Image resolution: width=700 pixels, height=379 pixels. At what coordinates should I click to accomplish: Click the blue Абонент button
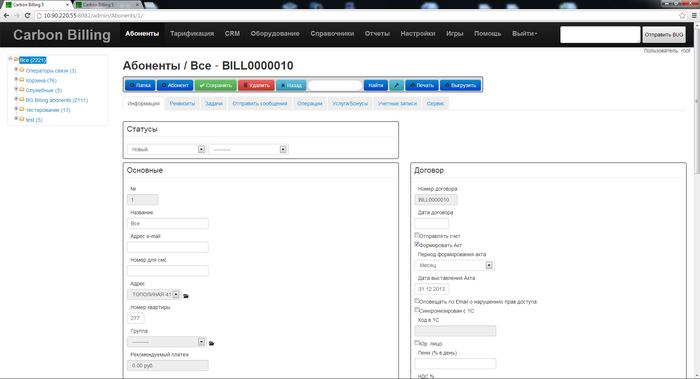tap(175, 85)
